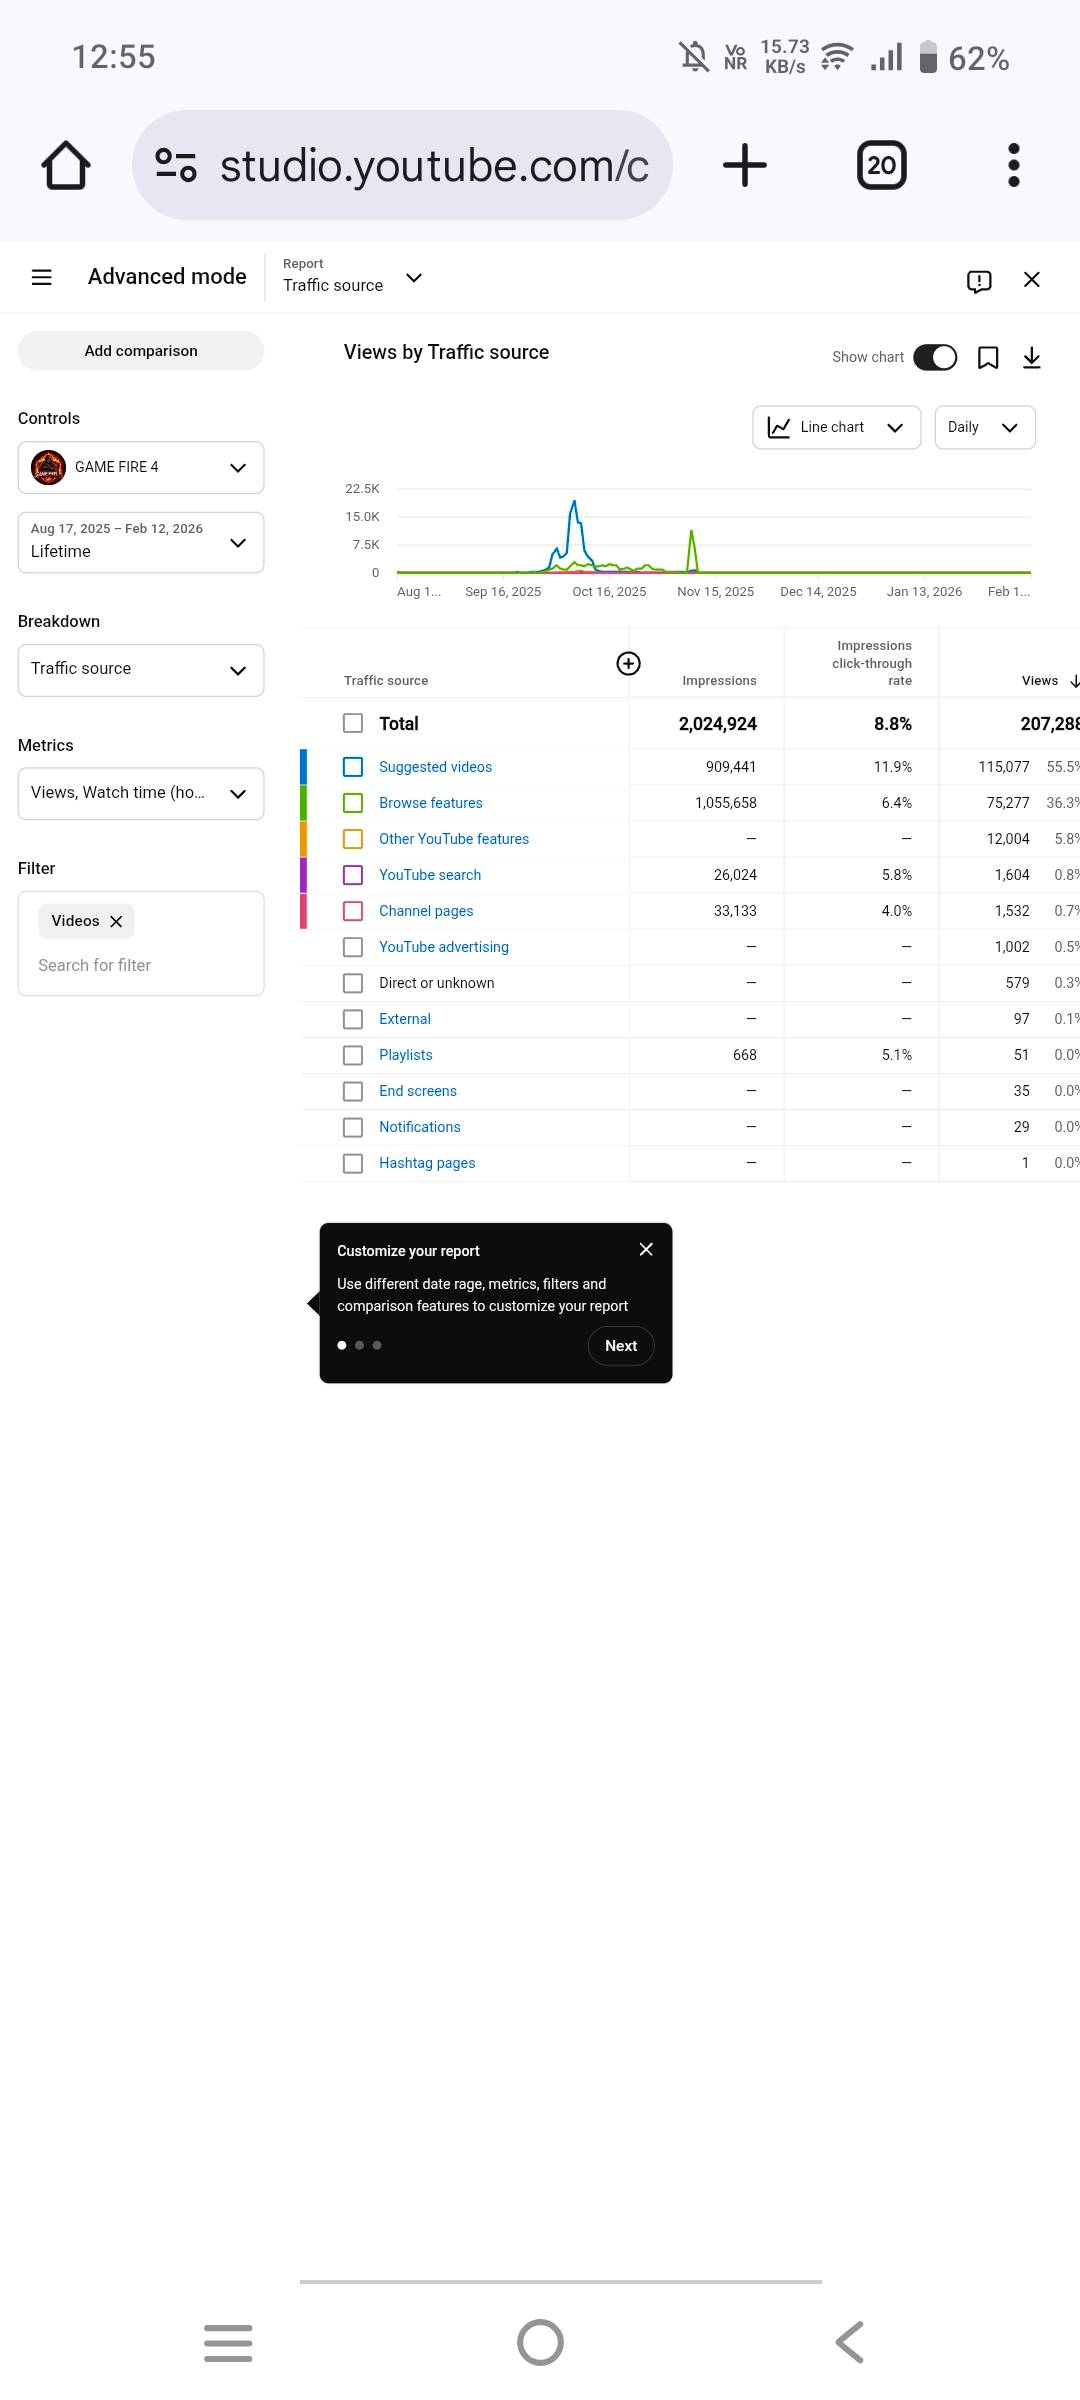
Task: Open the Notifications traffic source link
Action: 420,1127
